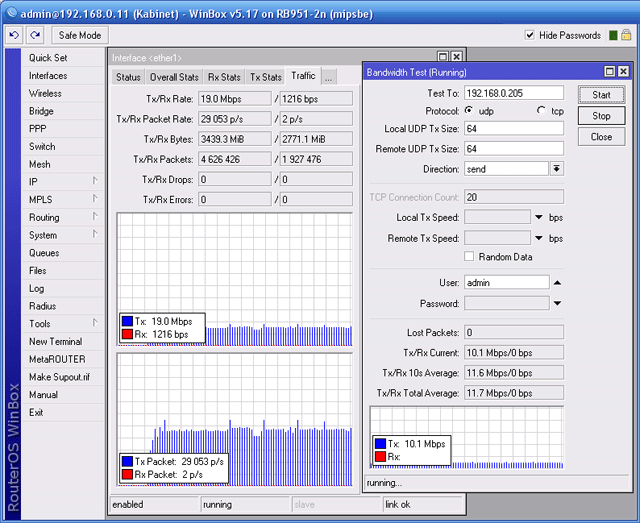Open New Terminal from sidebar

pos(63,341)
